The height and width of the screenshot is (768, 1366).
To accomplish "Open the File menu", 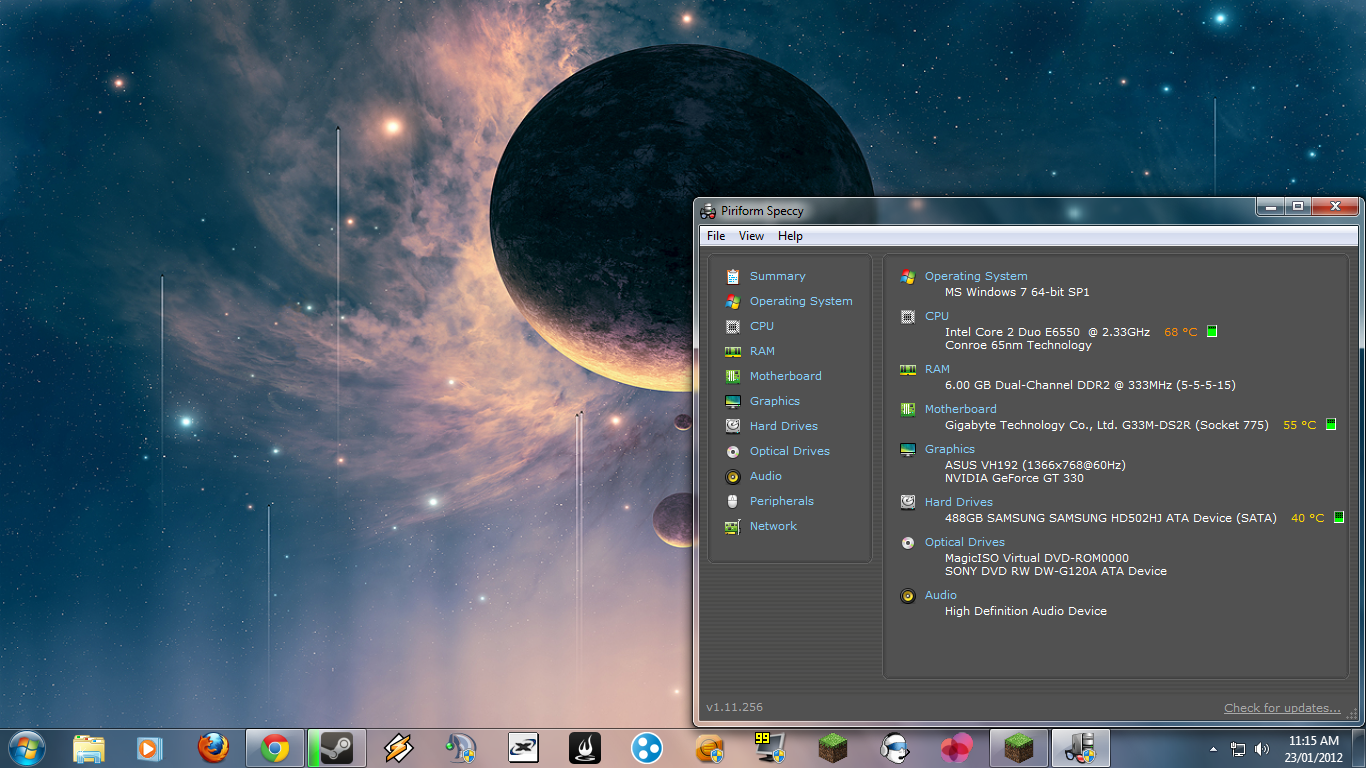I will coord(715,236).
